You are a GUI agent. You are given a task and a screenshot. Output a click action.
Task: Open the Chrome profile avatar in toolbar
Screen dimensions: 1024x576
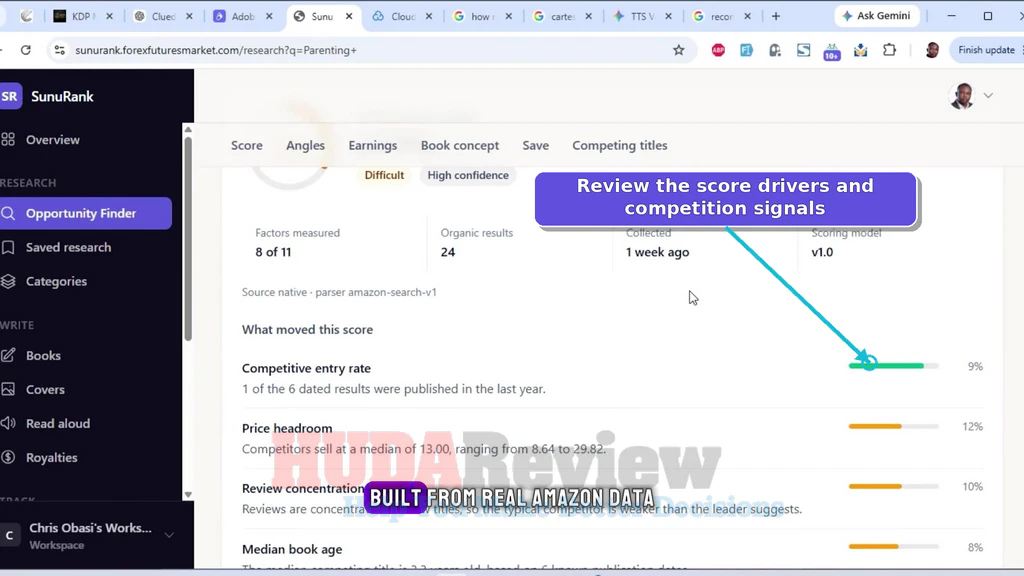932,50
